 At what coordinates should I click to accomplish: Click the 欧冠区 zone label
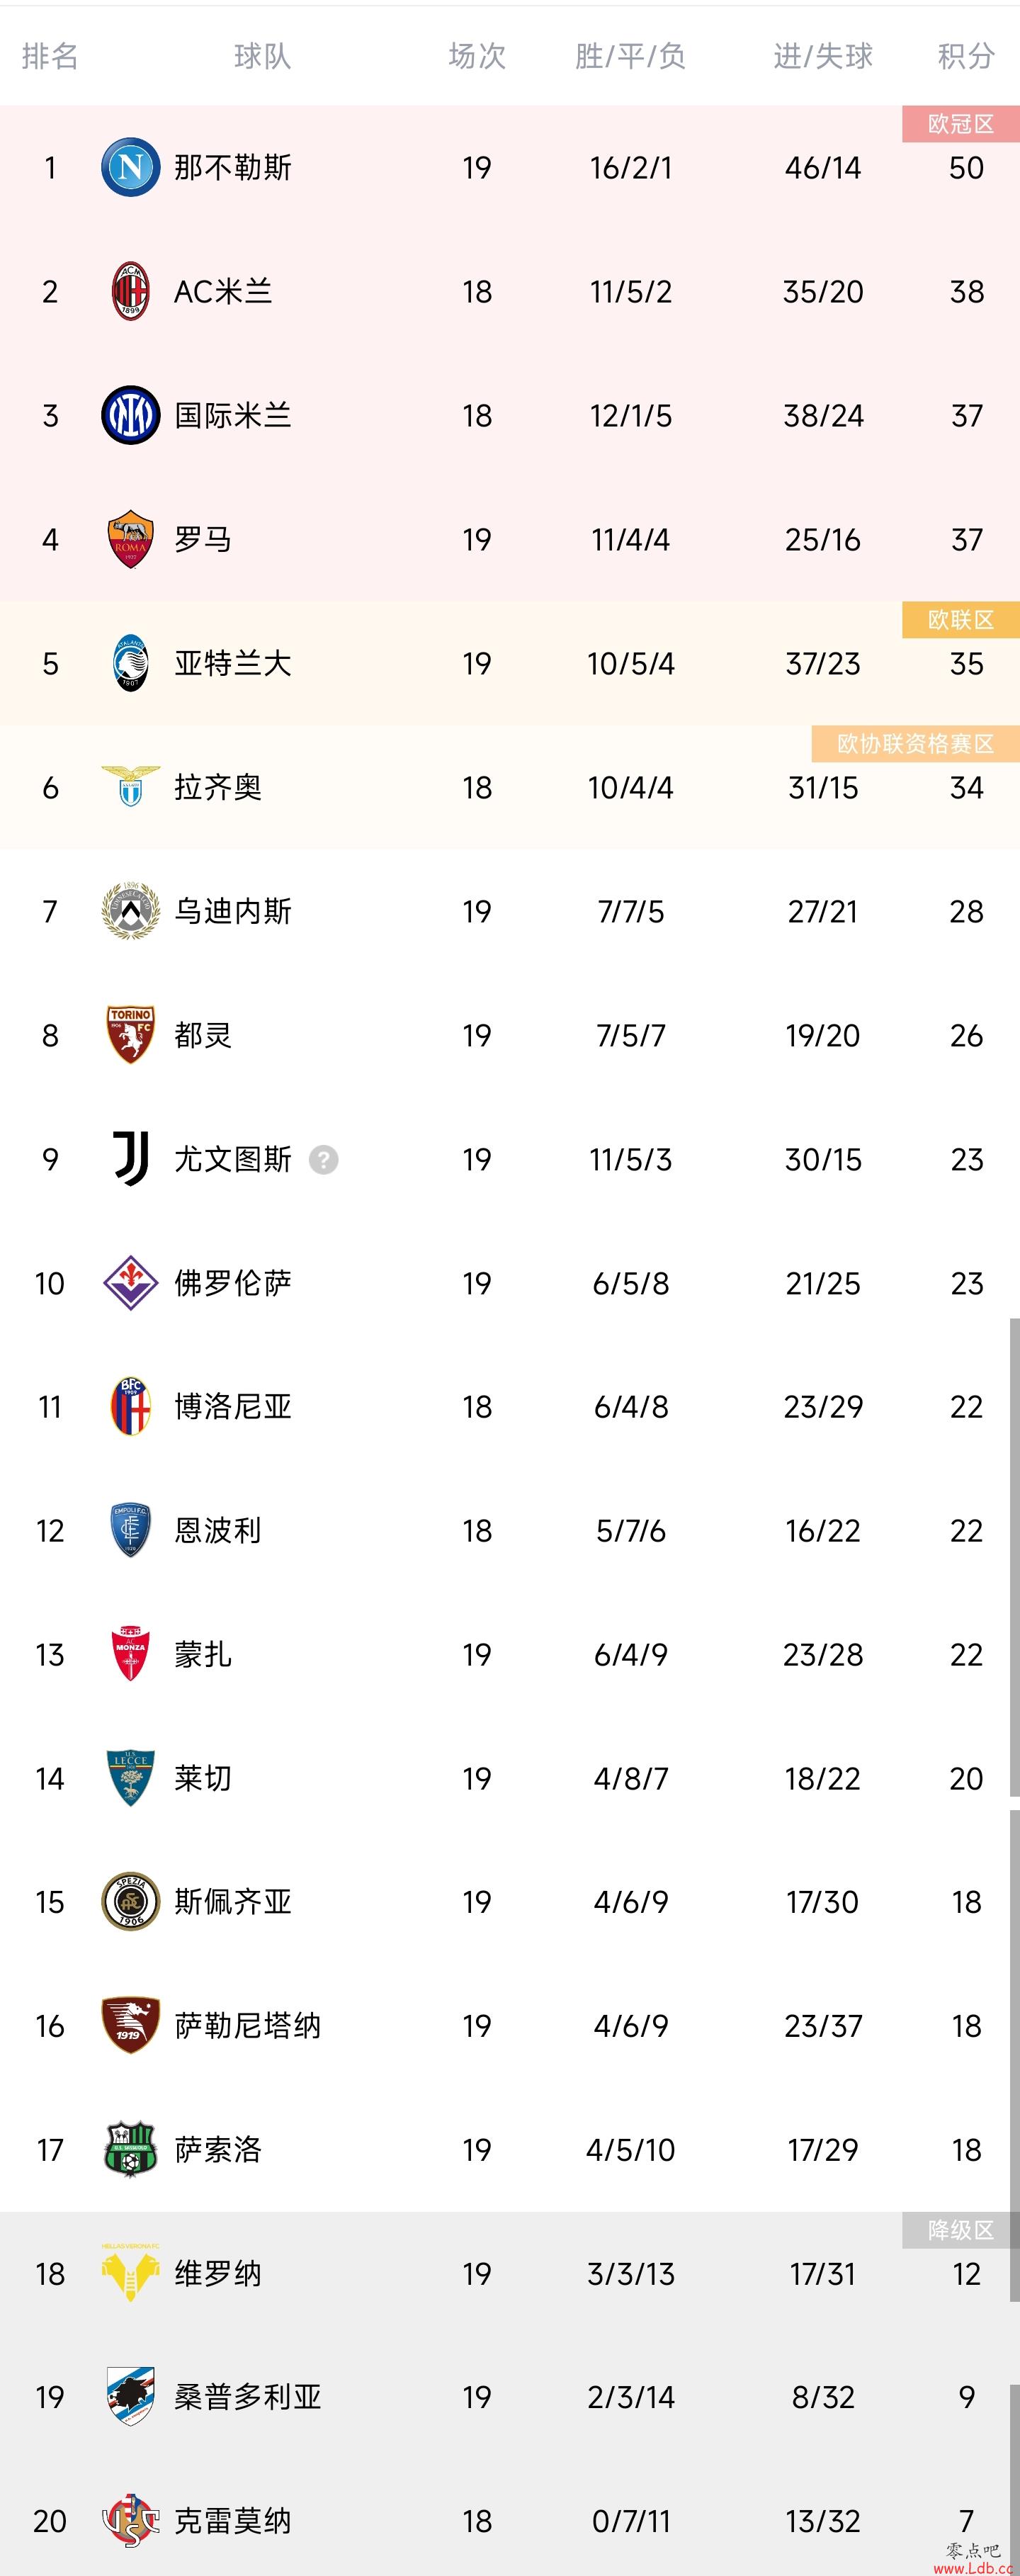coord(960,124)
